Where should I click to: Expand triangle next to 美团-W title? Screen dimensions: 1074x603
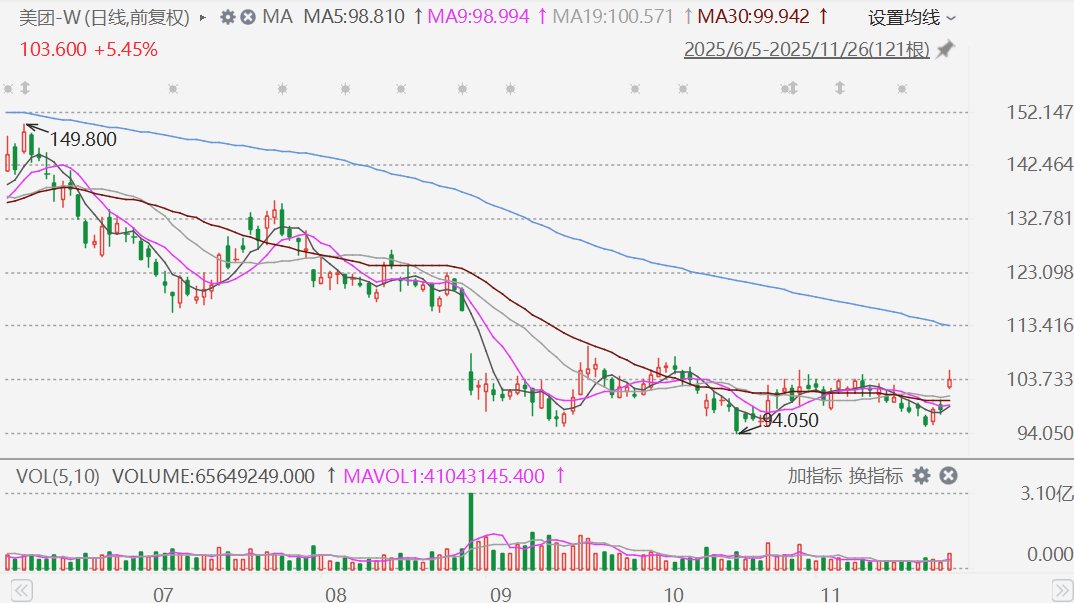[x=204, y=17]
